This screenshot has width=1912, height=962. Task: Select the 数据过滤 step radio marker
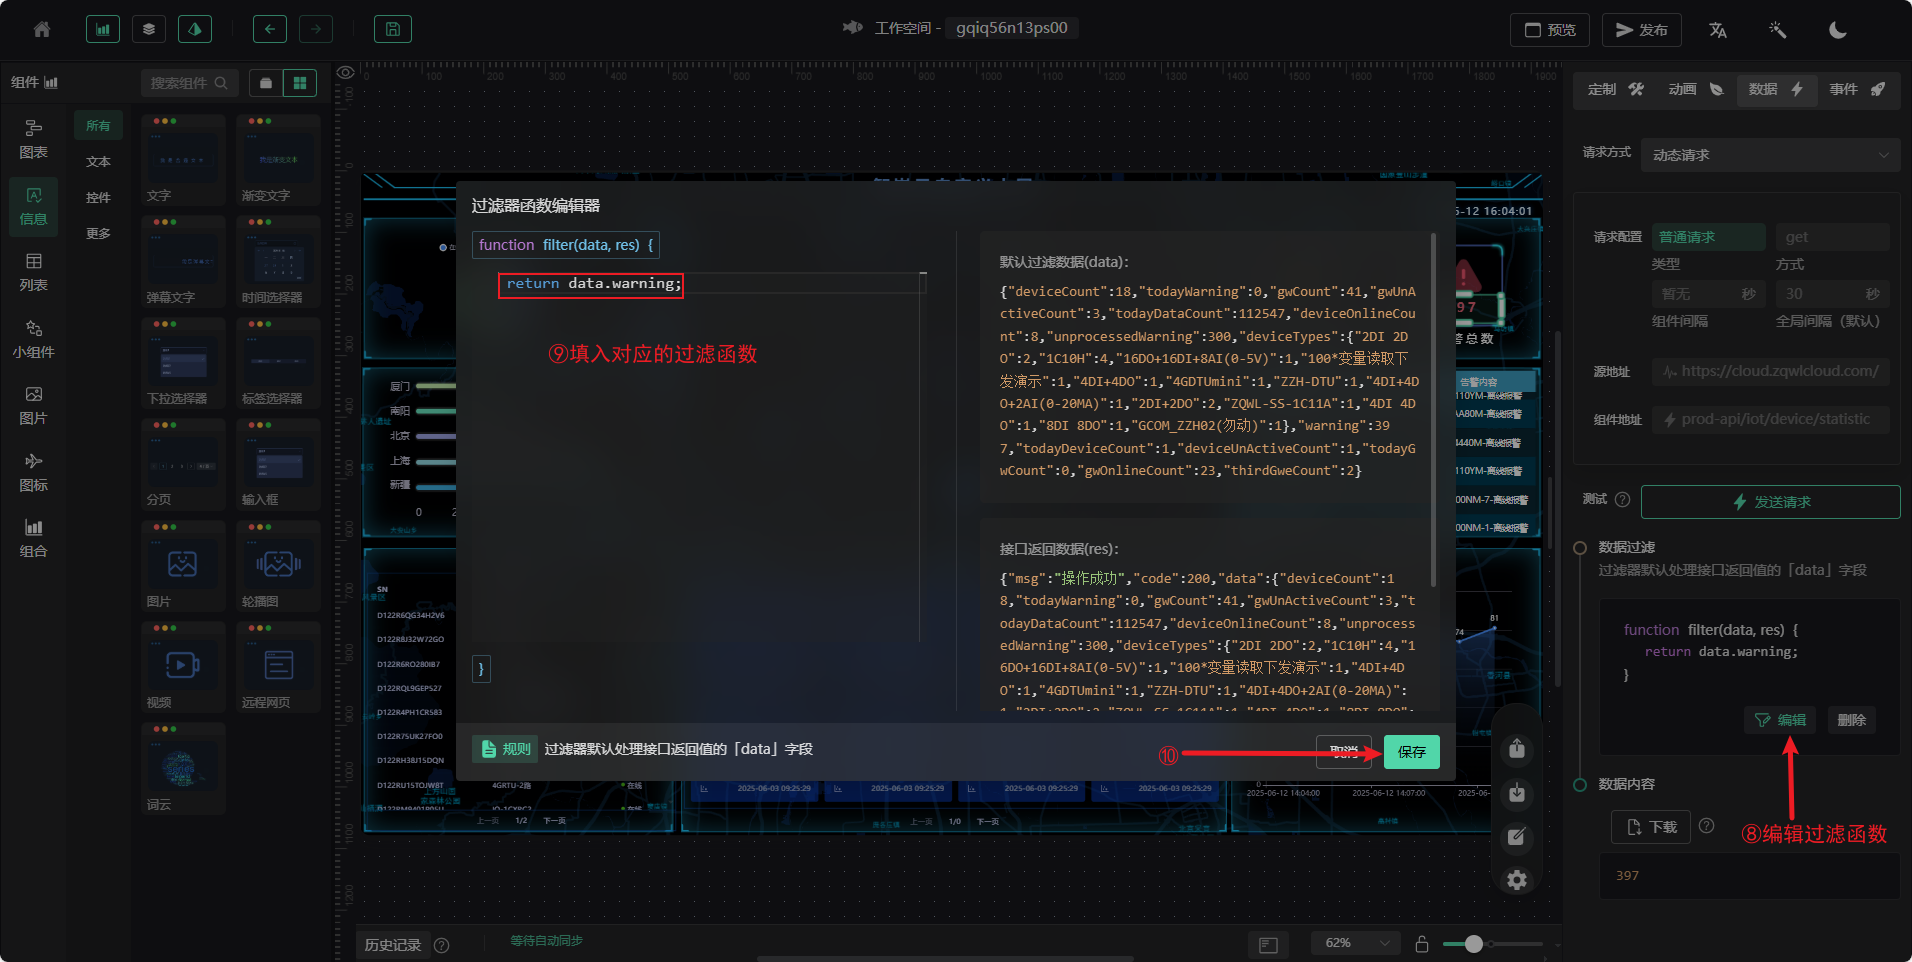[1580, 548]
